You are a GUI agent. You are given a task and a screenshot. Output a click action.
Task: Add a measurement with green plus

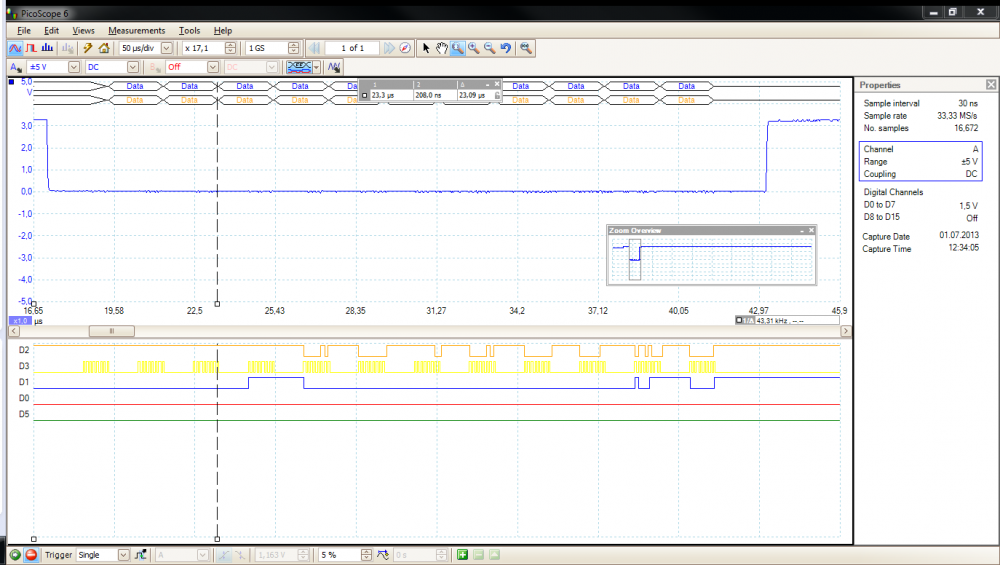click(x=462, y=555)
